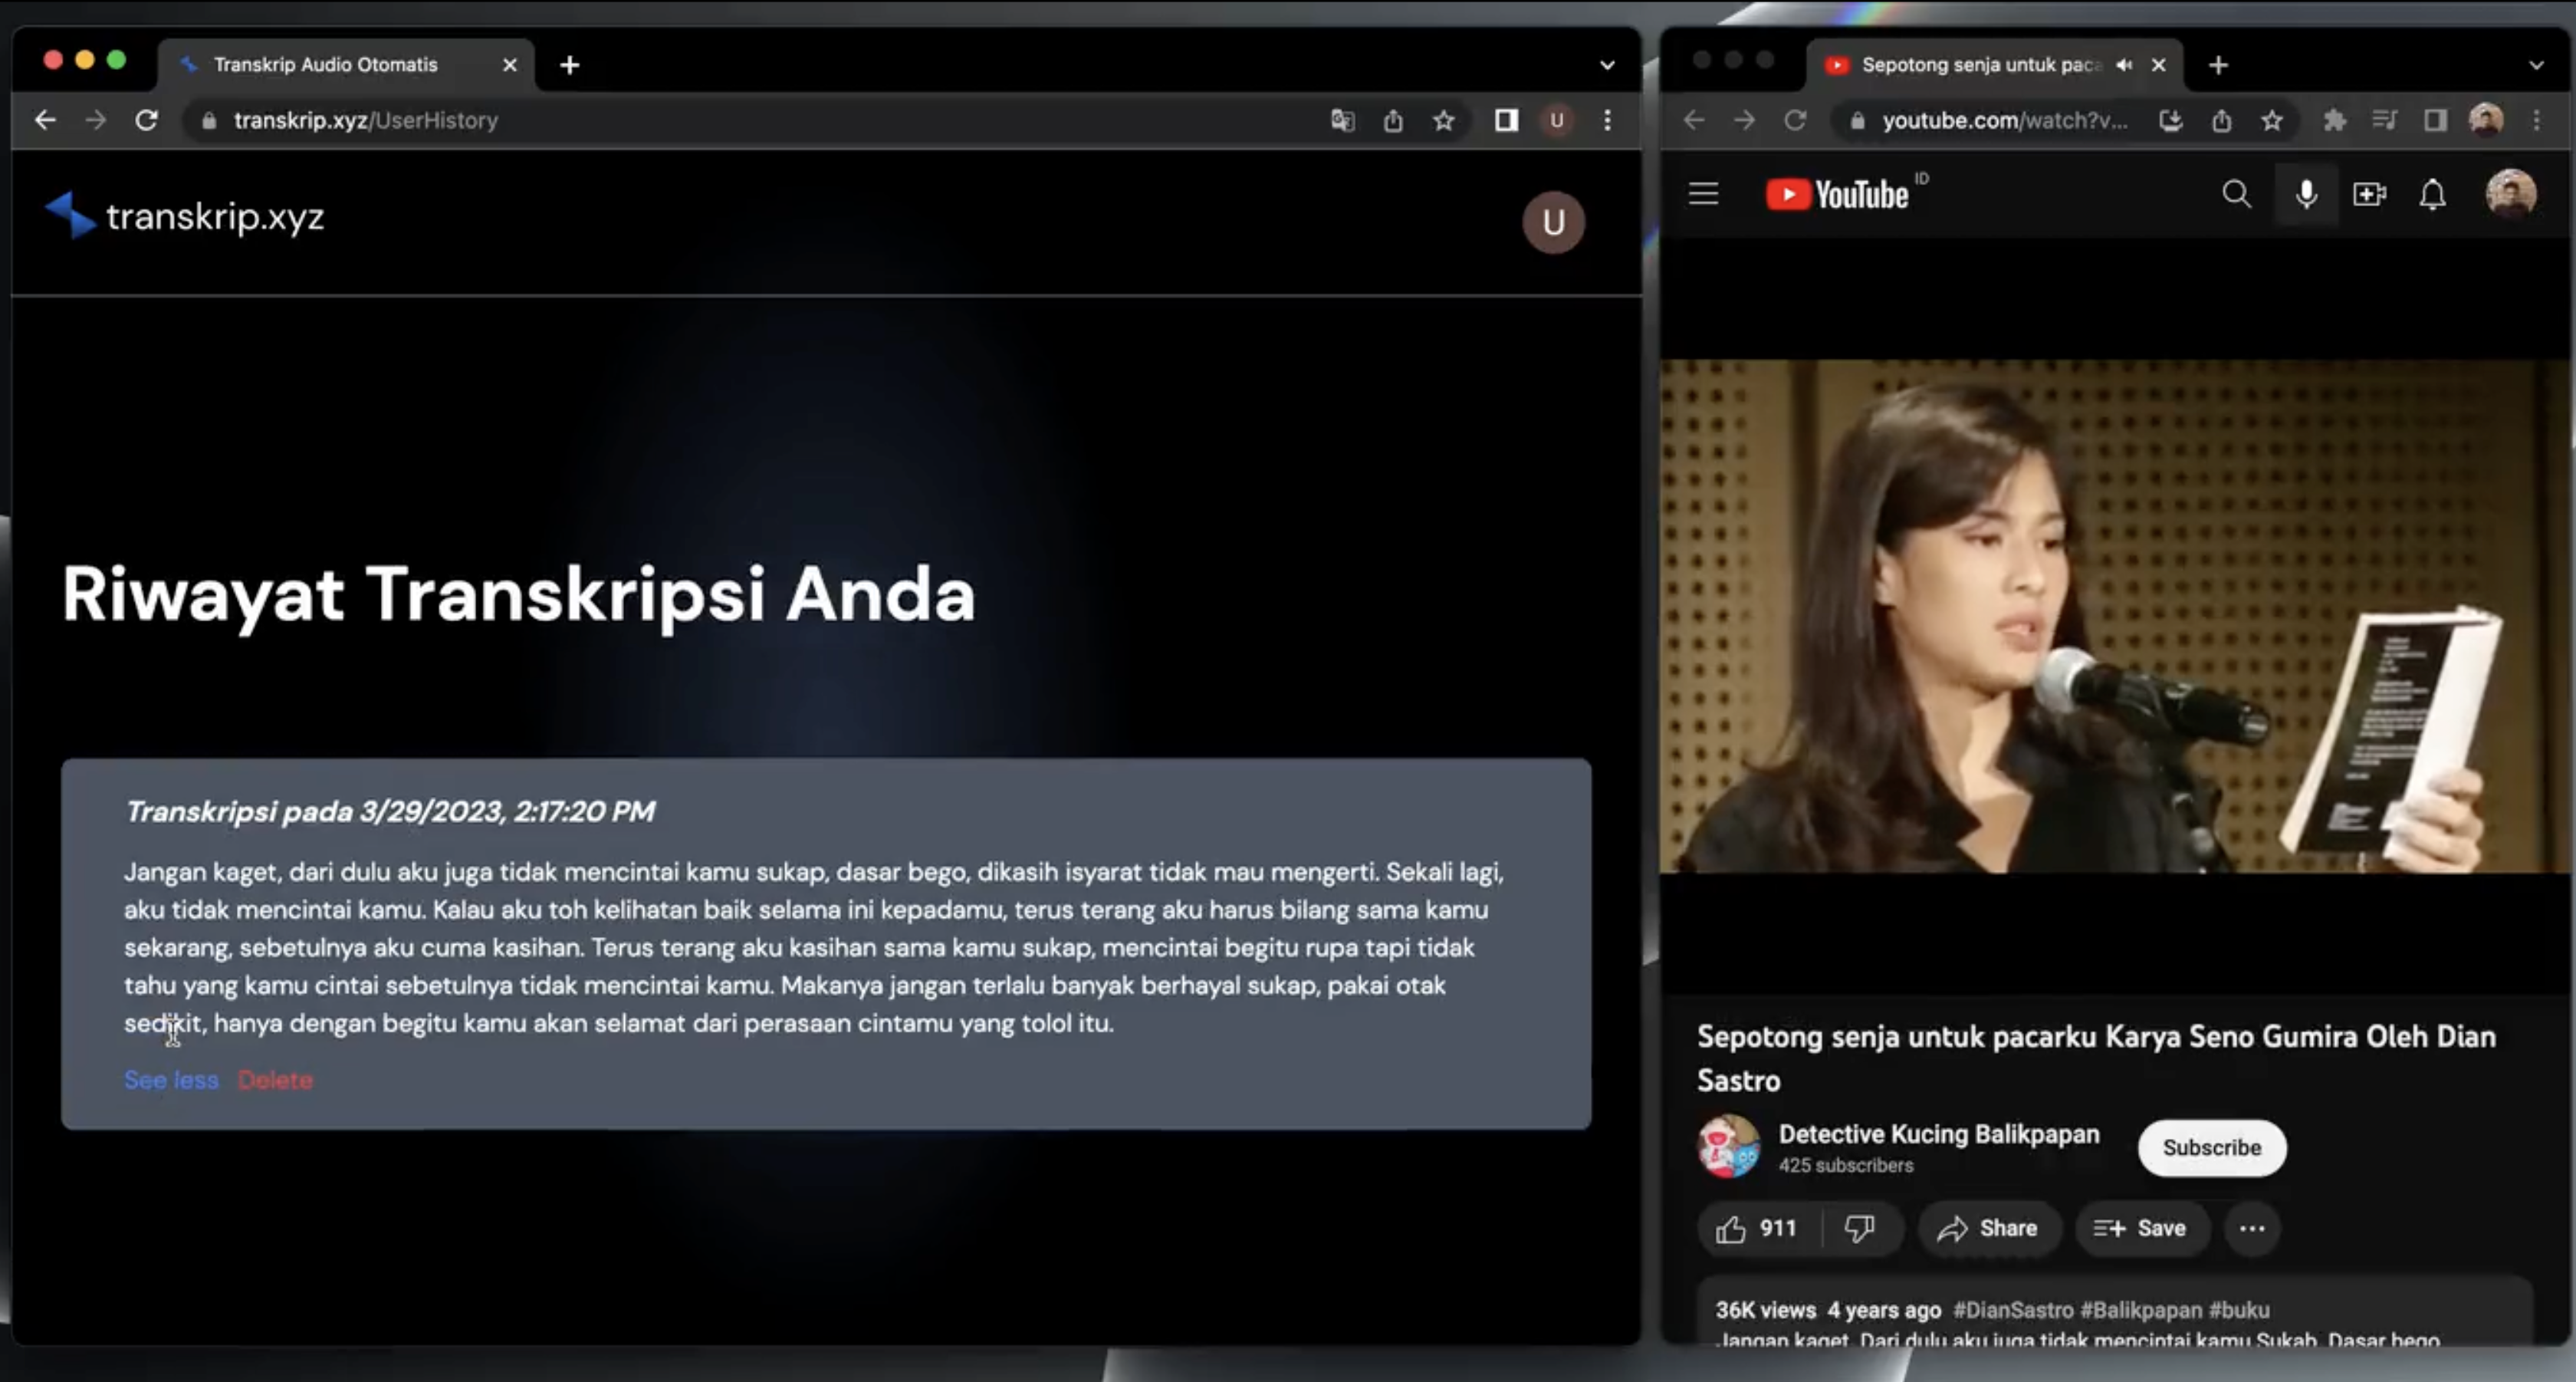
Task: Open new tab in transkrip browser window
Action: click(569, 65)
